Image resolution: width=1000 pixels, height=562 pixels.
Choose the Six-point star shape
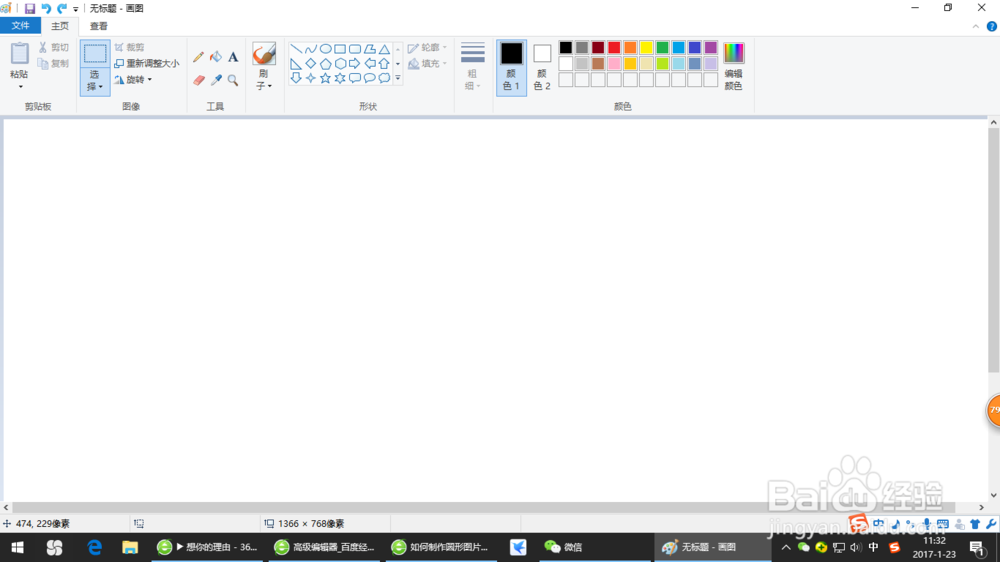pyautogui.click(x=340, y=78)
